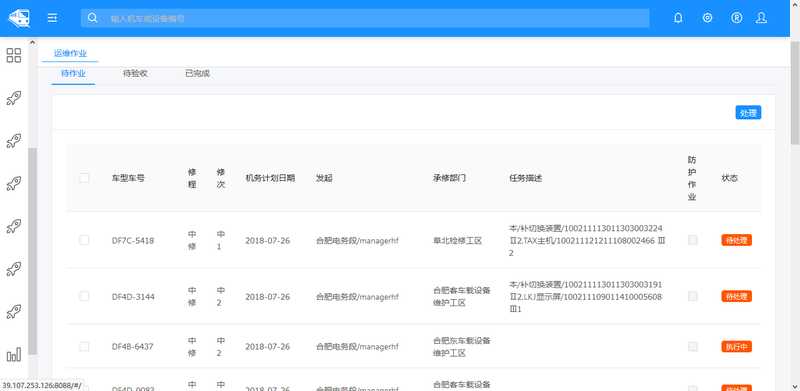Click the 状态 column header
Viewport: 800px width, 391px height.
pyautogui.click(x=730, y=178)
